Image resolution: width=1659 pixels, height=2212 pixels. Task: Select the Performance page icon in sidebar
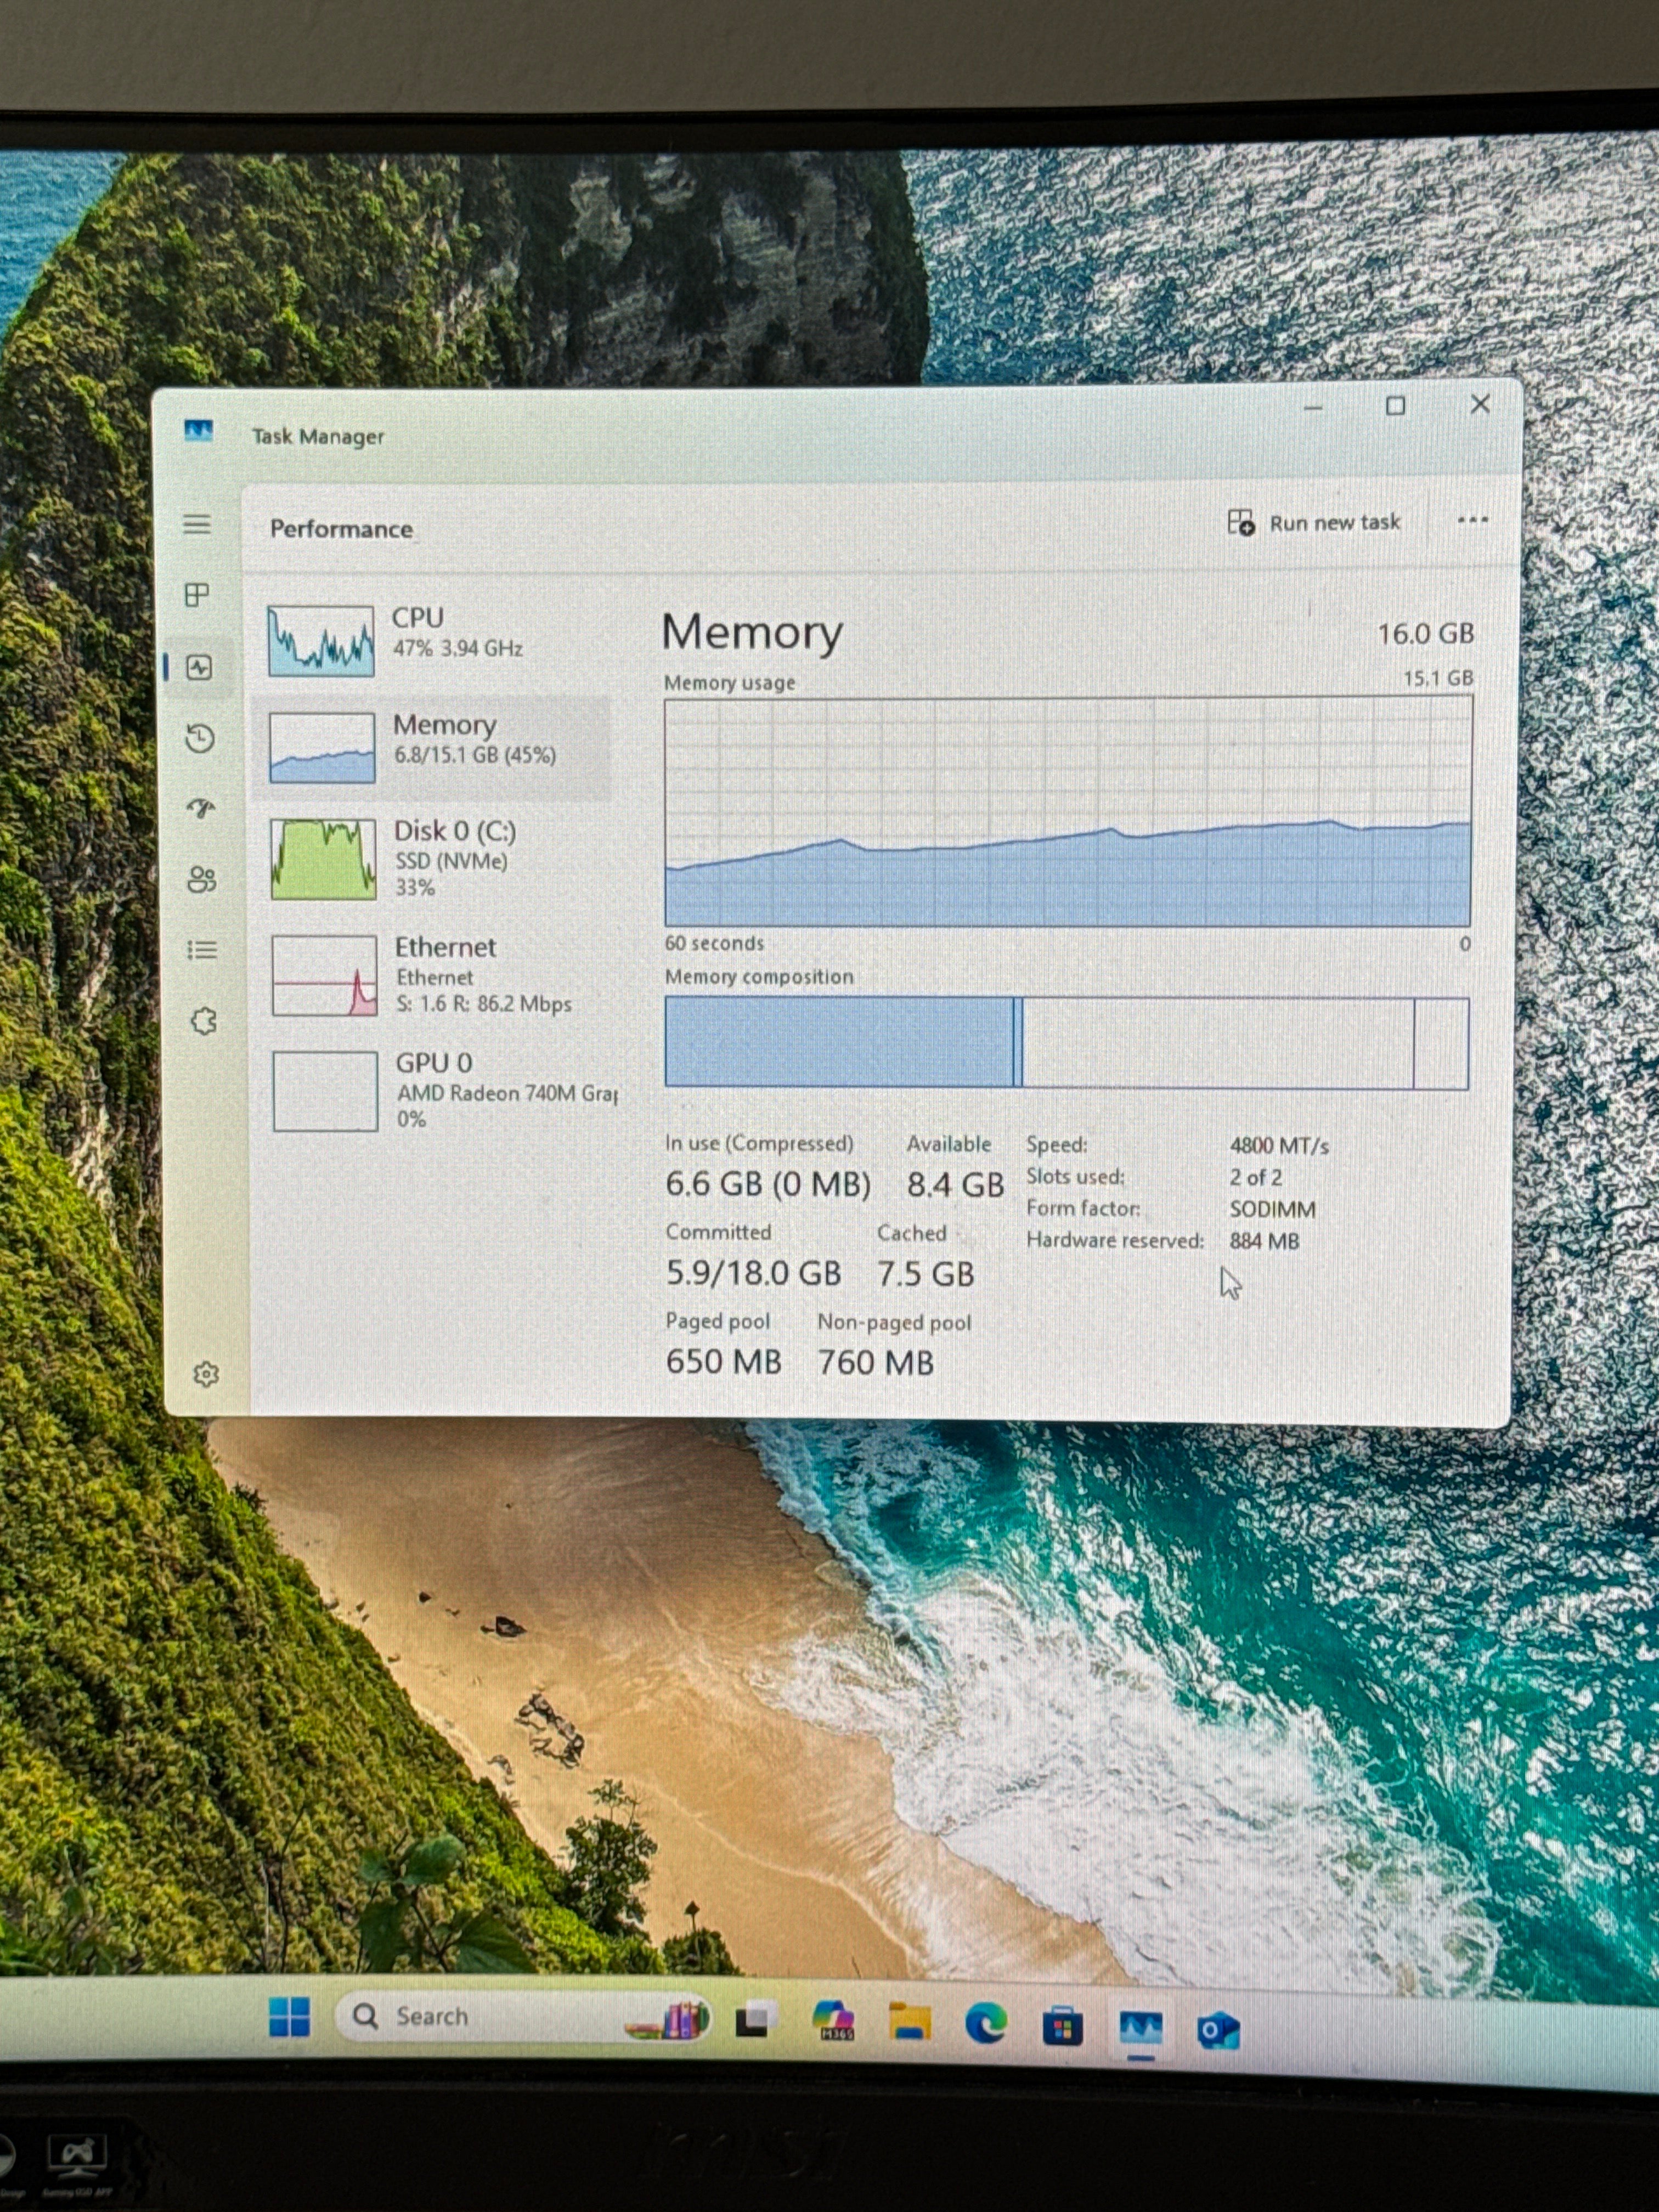199,667
